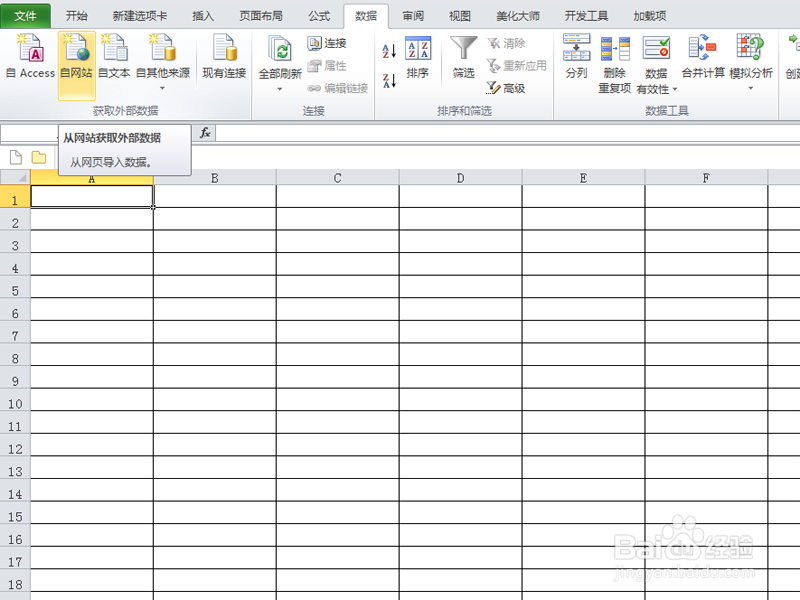Switch to the 开发工具 developer tab
The height and width of the screenshot is (600, 800).
click(x=586, y=16)
